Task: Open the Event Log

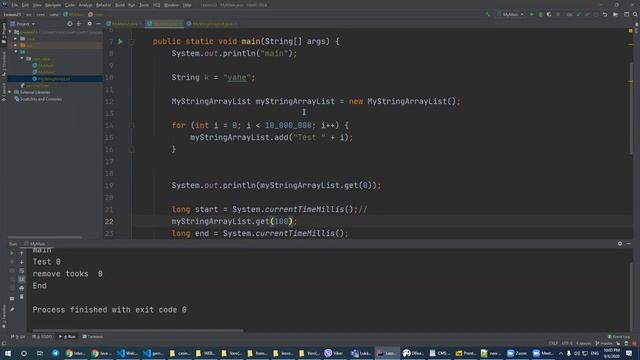Action: [618, 337]
